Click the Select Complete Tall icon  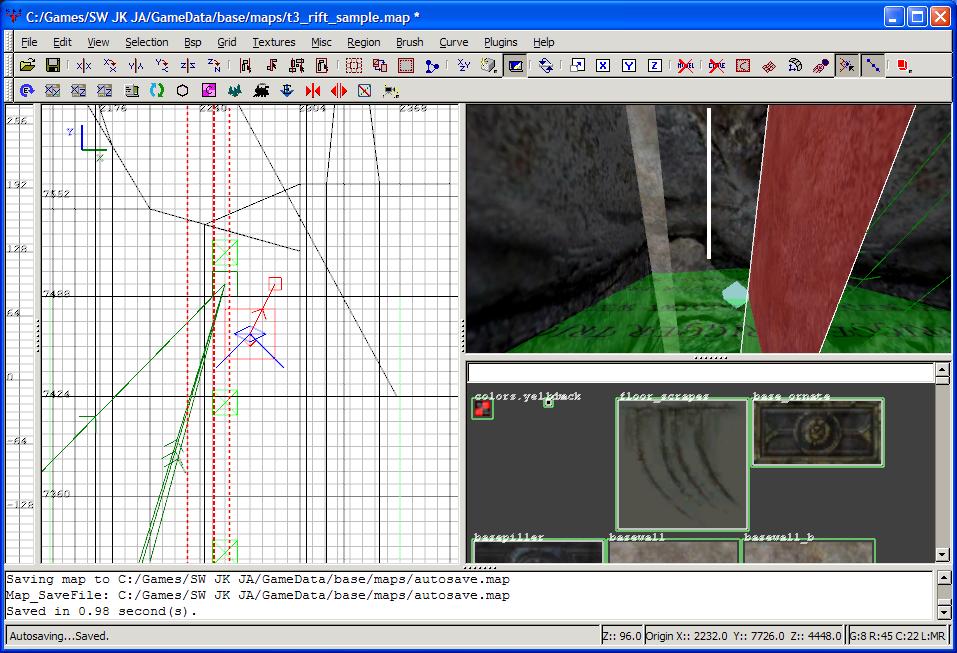[x=245, y=65]
